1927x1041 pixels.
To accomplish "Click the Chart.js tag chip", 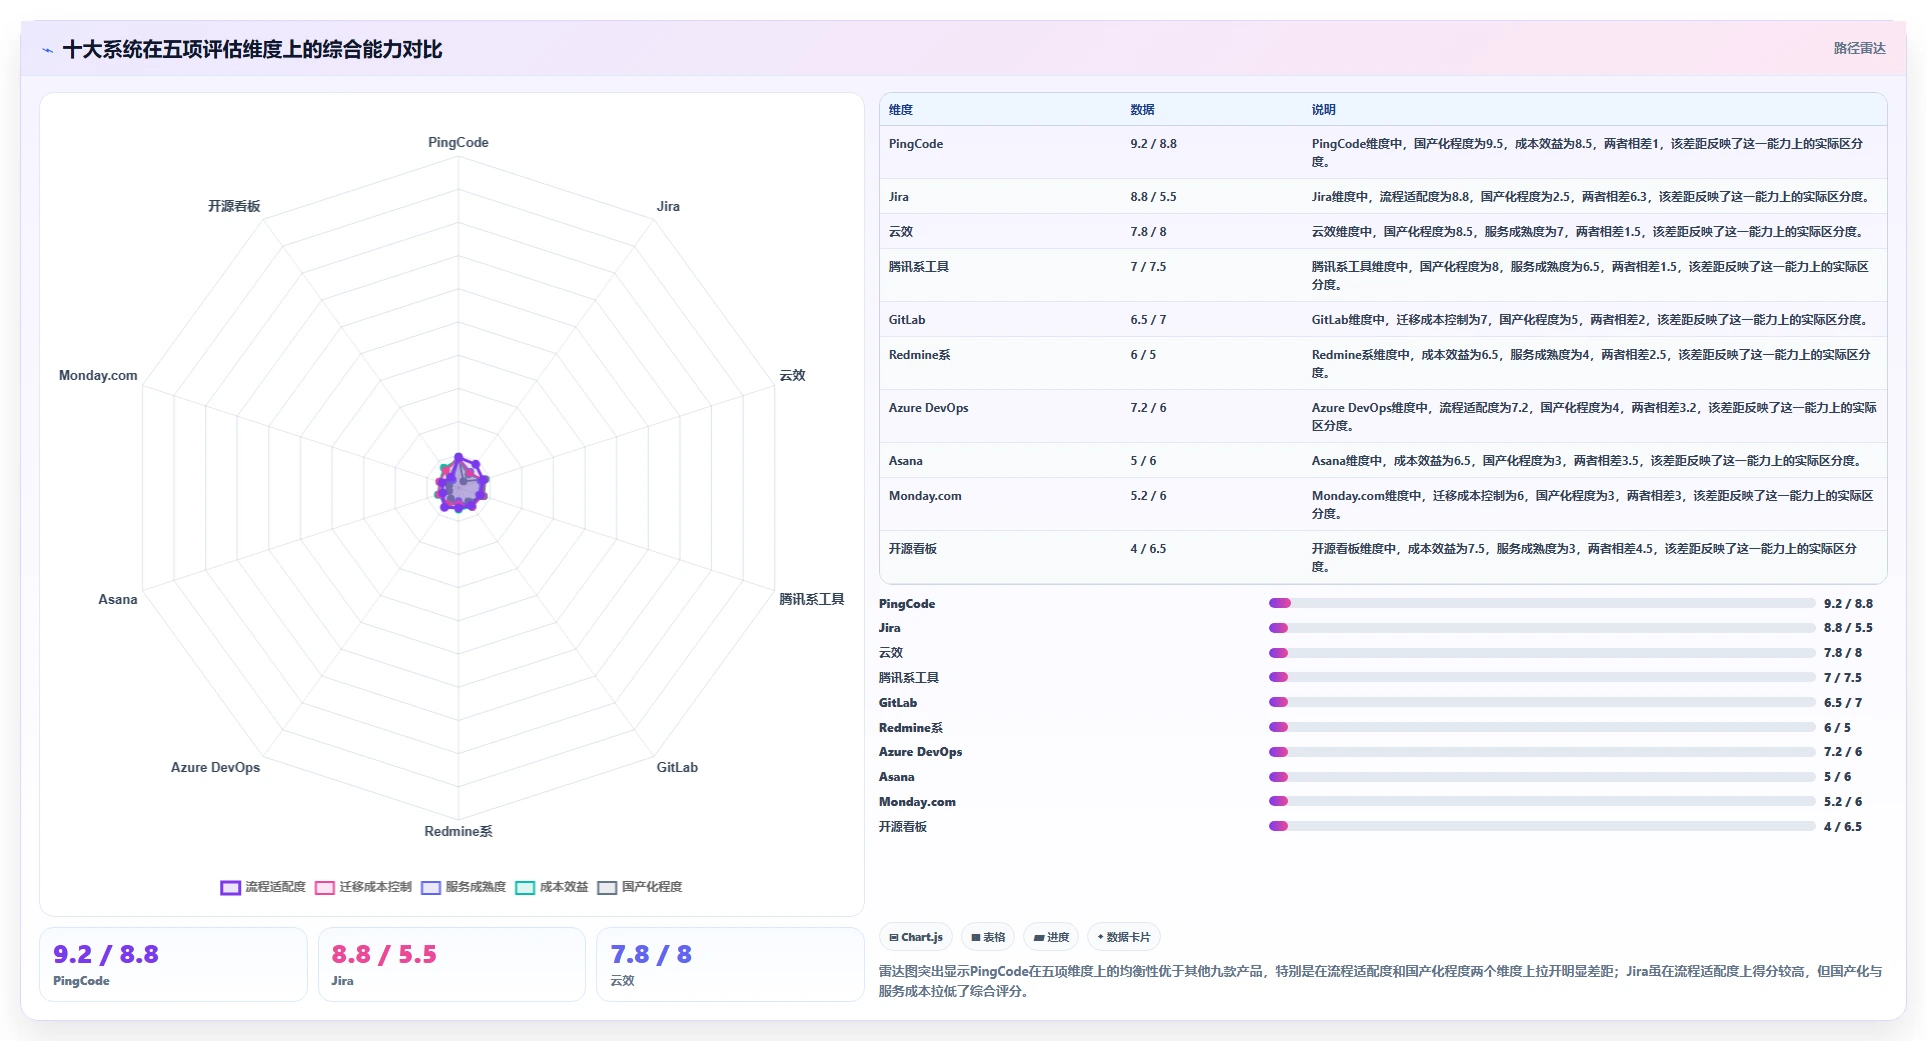I will point(916,937).
